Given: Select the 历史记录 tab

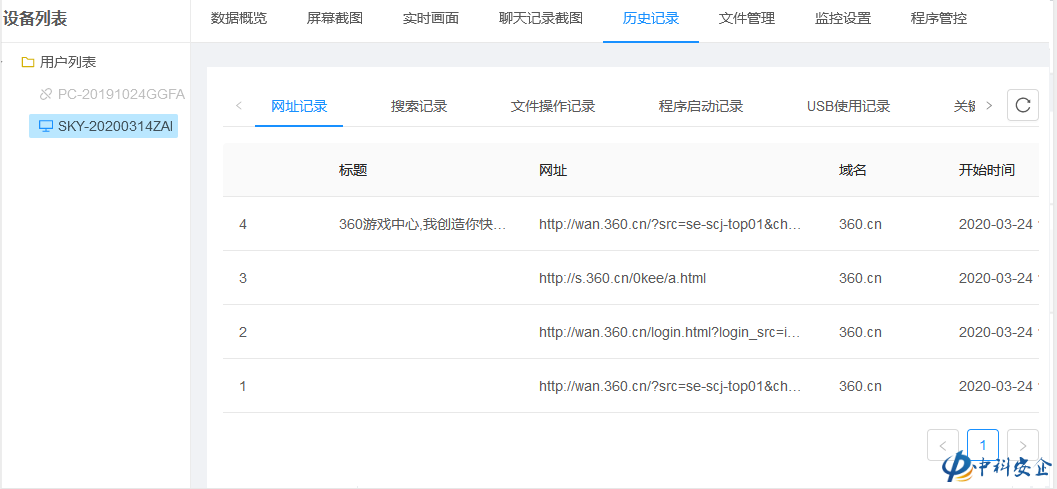Looking at the screenshot, I should click(x=651, y=19).
